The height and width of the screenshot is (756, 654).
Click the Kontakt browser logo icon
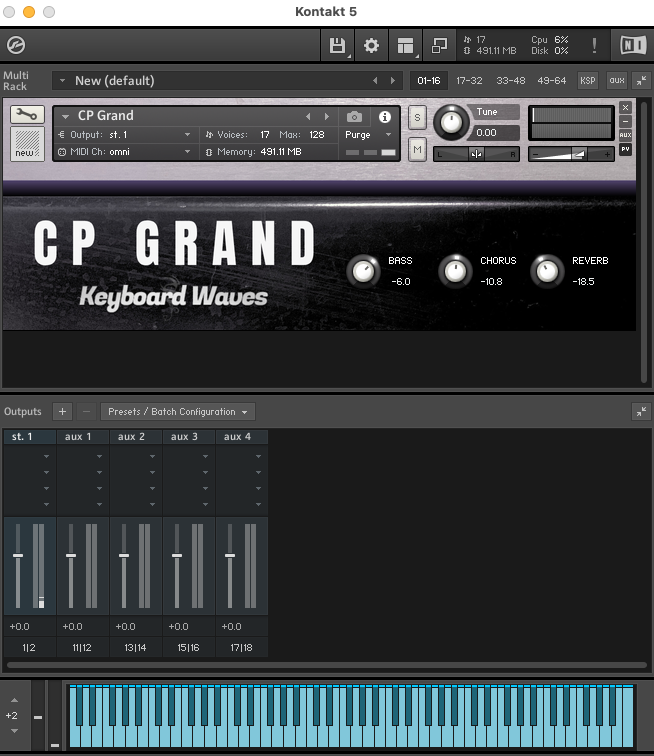click(16, 45)
